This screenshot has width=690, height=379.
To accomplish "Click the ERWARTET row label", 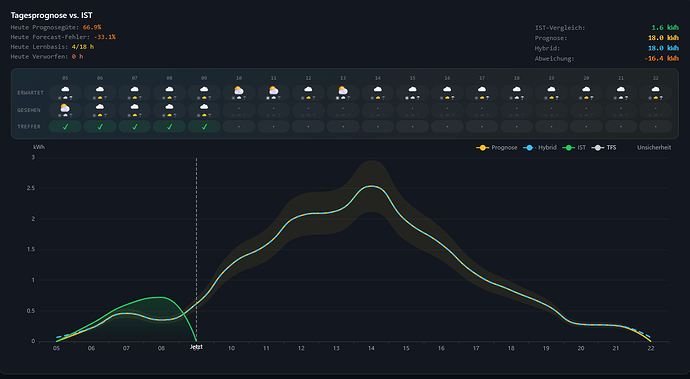I will (30, 93).
